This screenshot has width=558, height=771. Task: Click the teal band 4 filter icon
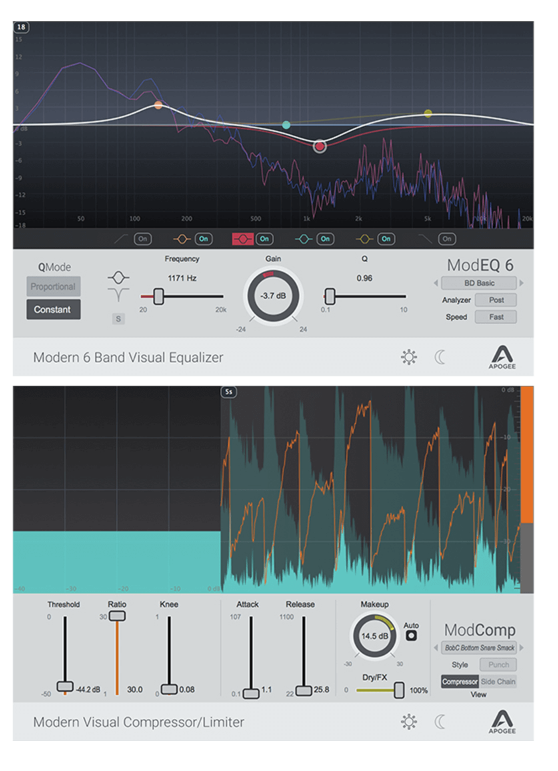pyautogui.click(x=303, y=239)
